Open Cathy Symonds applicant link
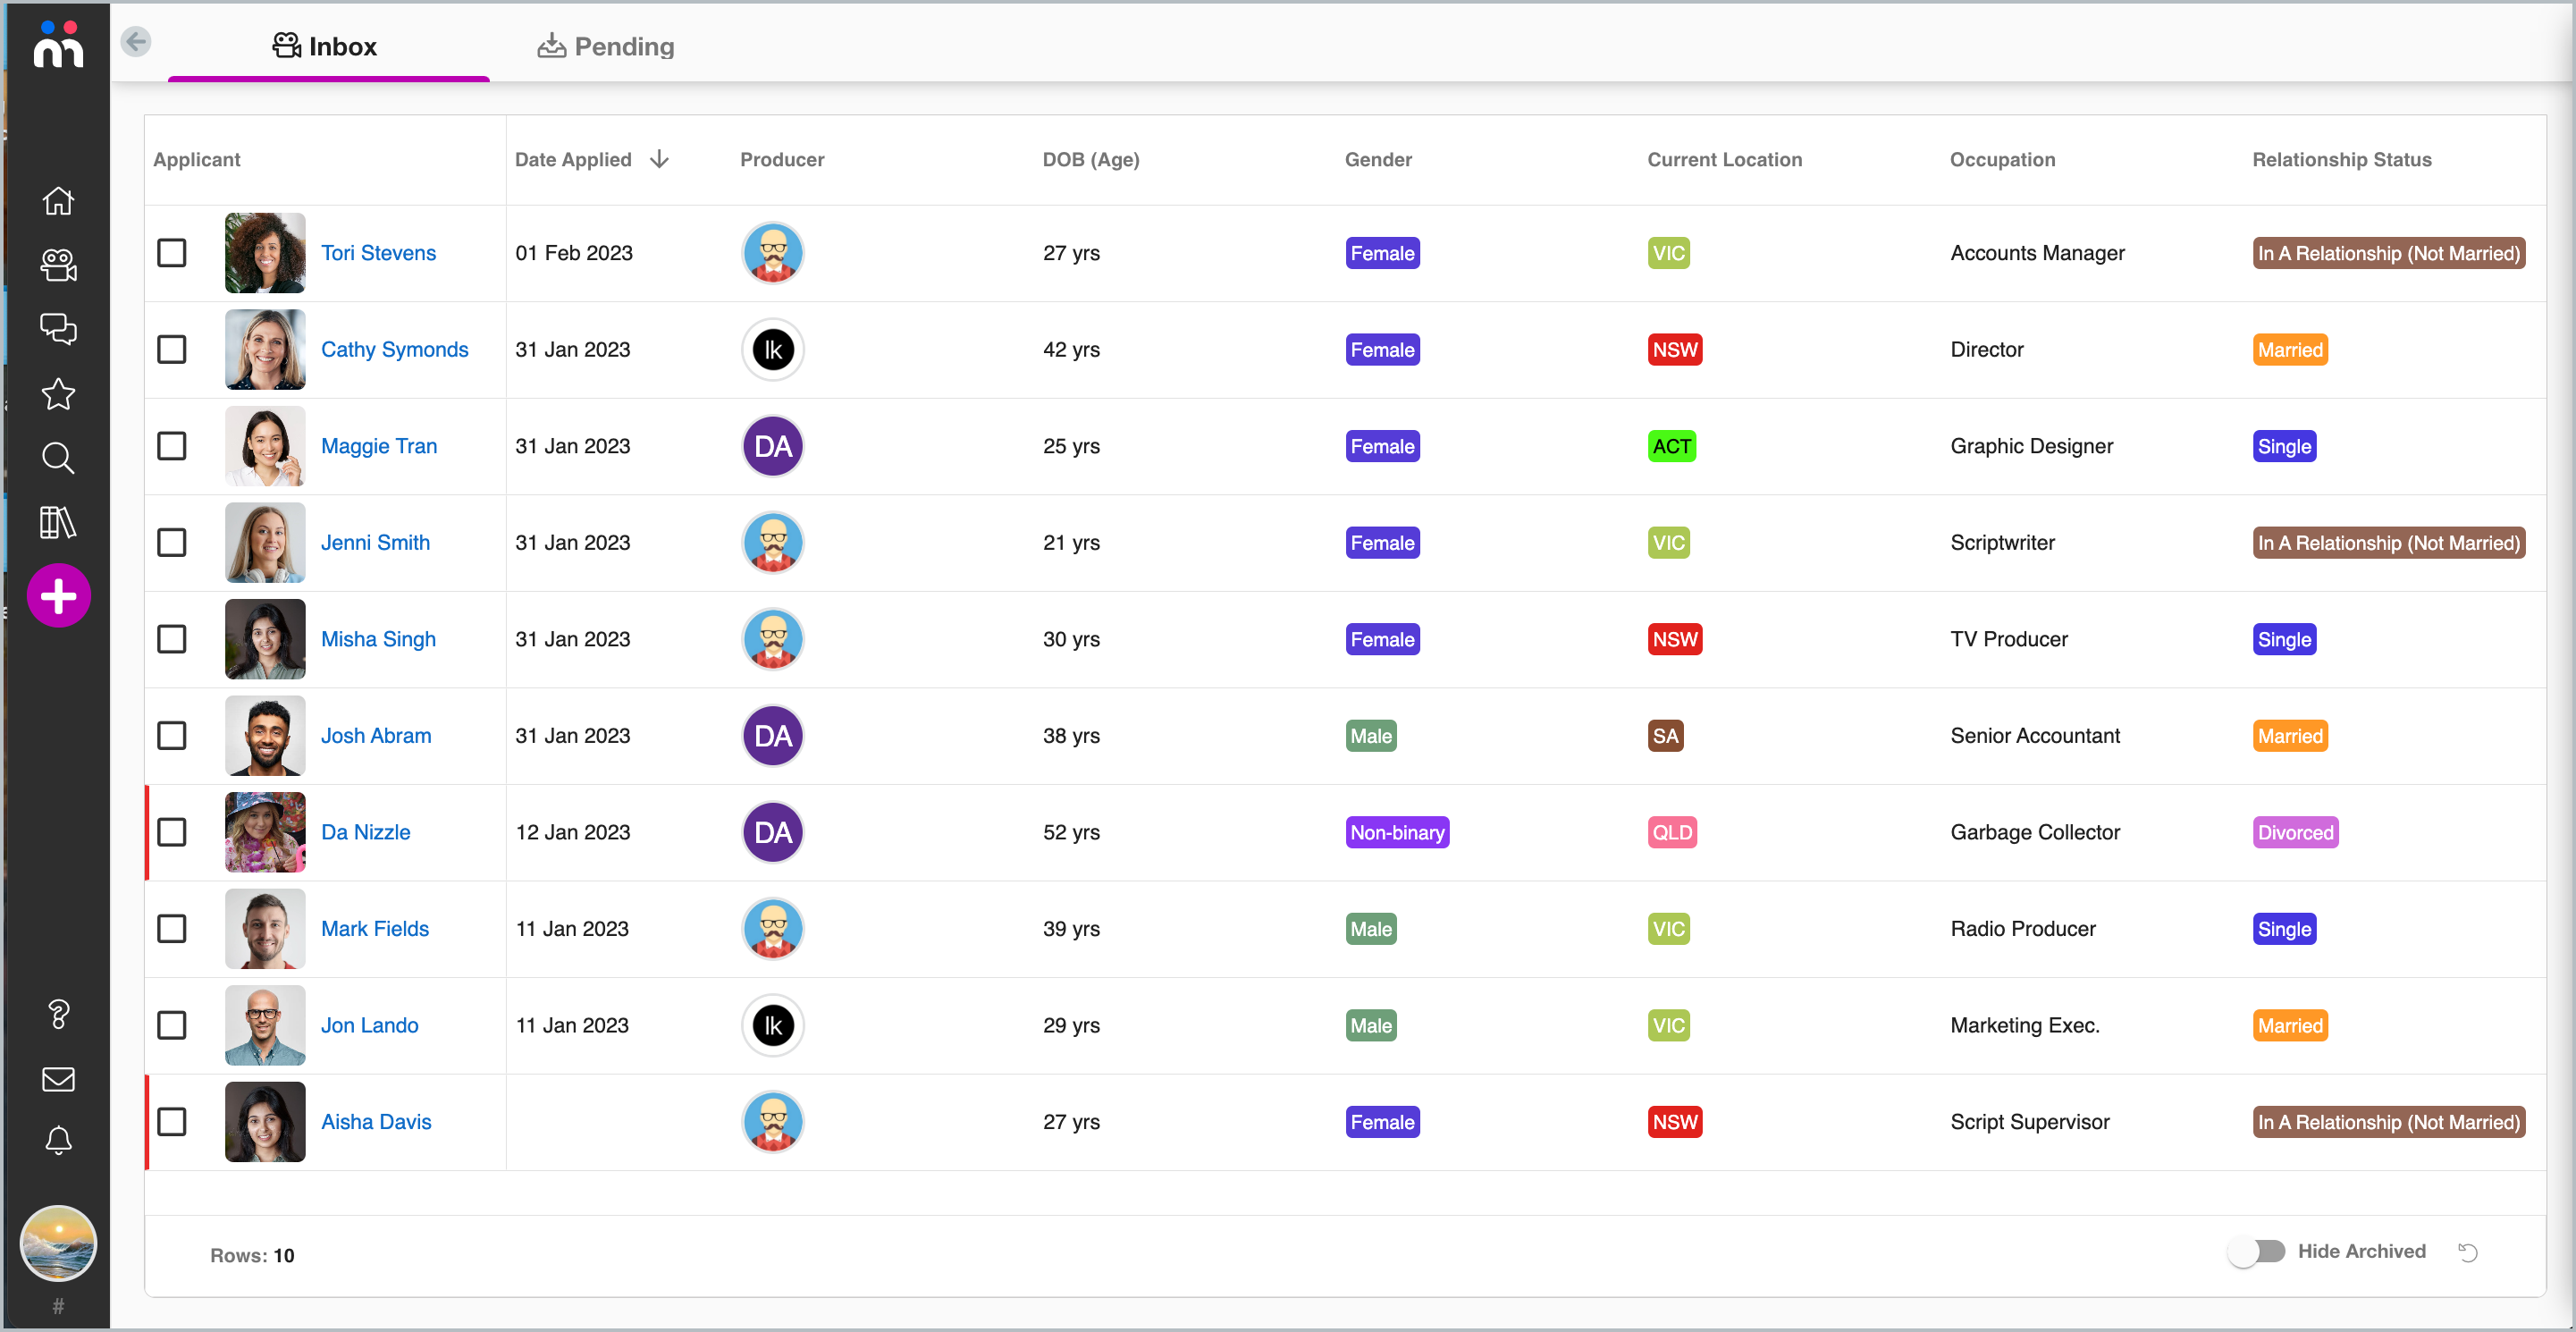The width and height of the screenshot is (2576, 1332). tap(394, 349)
